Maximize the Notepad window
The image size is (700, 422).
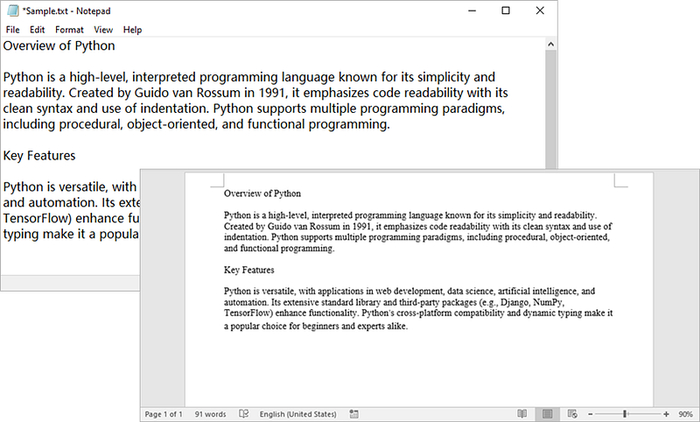tap(505, 11)
